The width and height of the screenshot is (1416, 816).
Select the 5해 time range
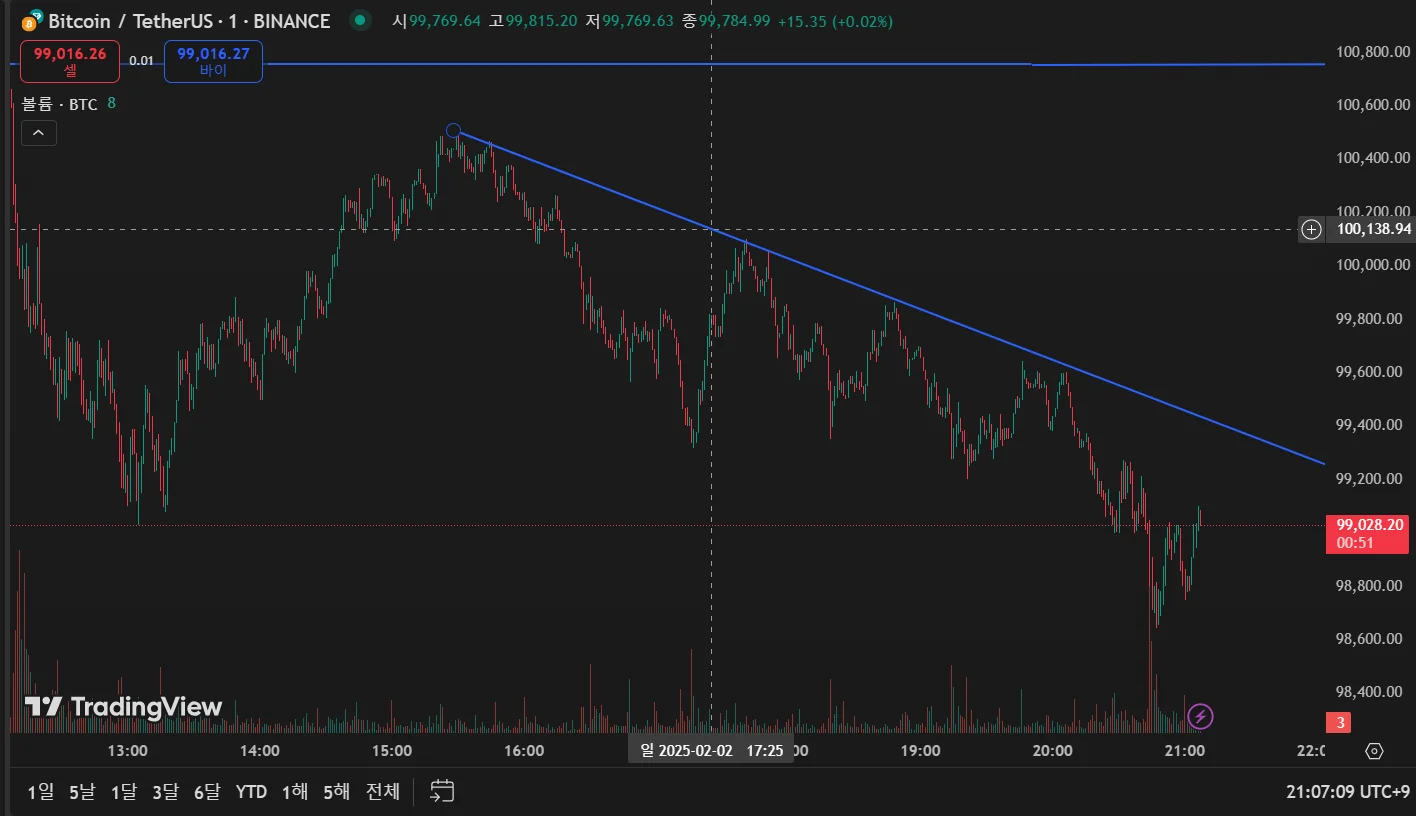(336, 792)
